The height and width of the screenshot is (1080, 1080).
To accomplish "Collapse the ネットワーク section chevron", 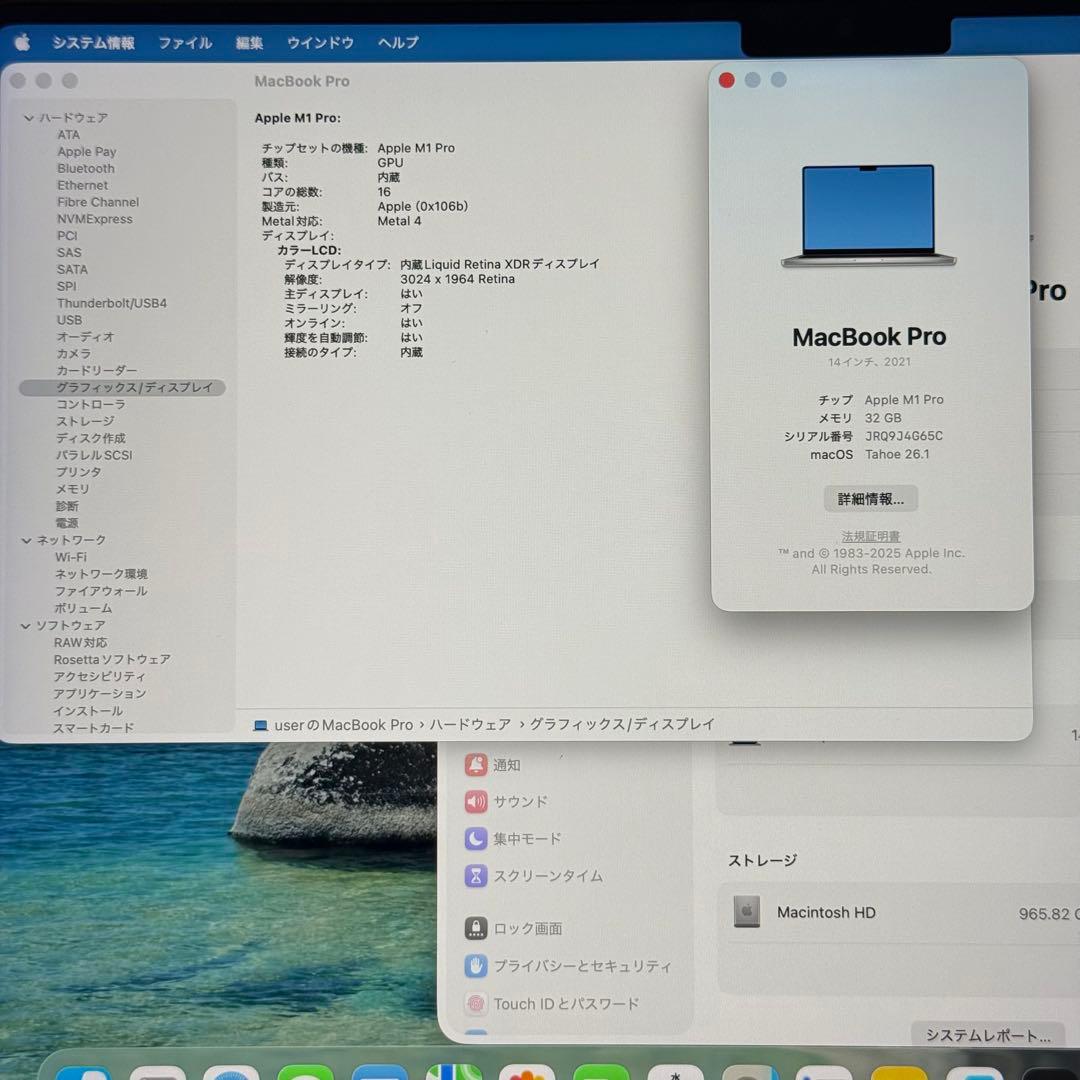I will click(26, 541).
